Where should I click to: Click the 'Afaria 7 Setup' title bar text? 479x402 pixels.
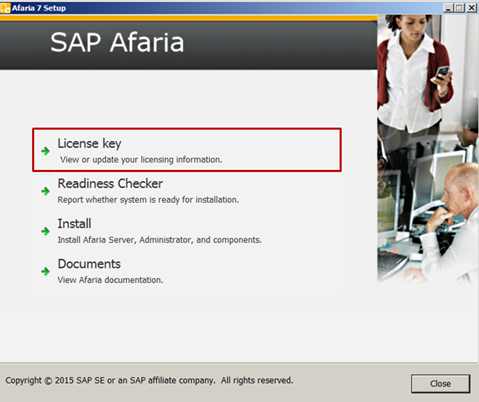[39, 8]
